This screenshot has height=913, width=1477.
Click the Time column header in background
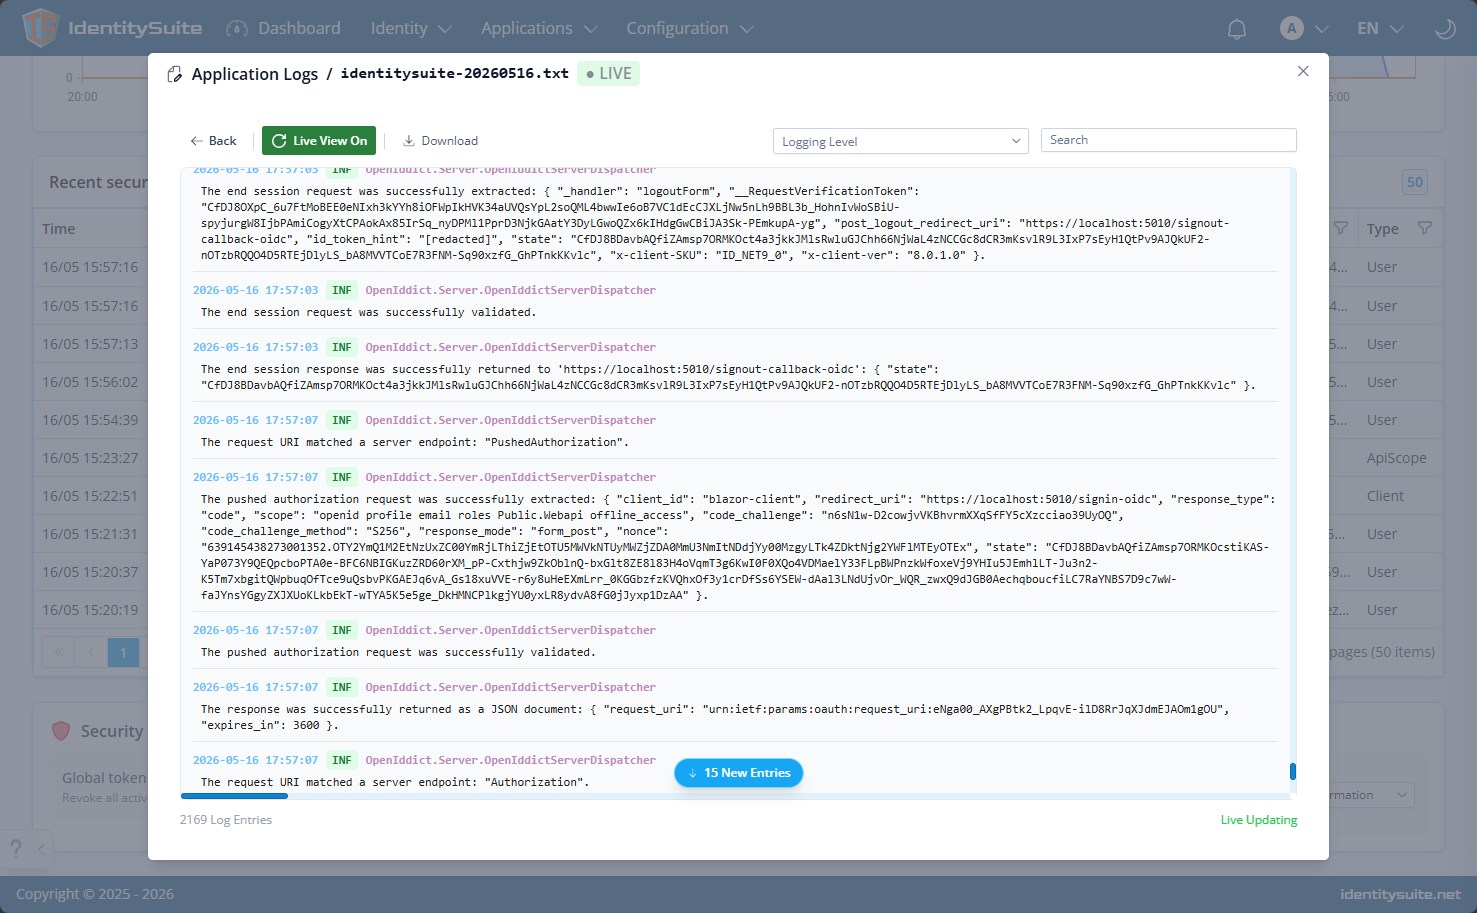pos(59,229)
